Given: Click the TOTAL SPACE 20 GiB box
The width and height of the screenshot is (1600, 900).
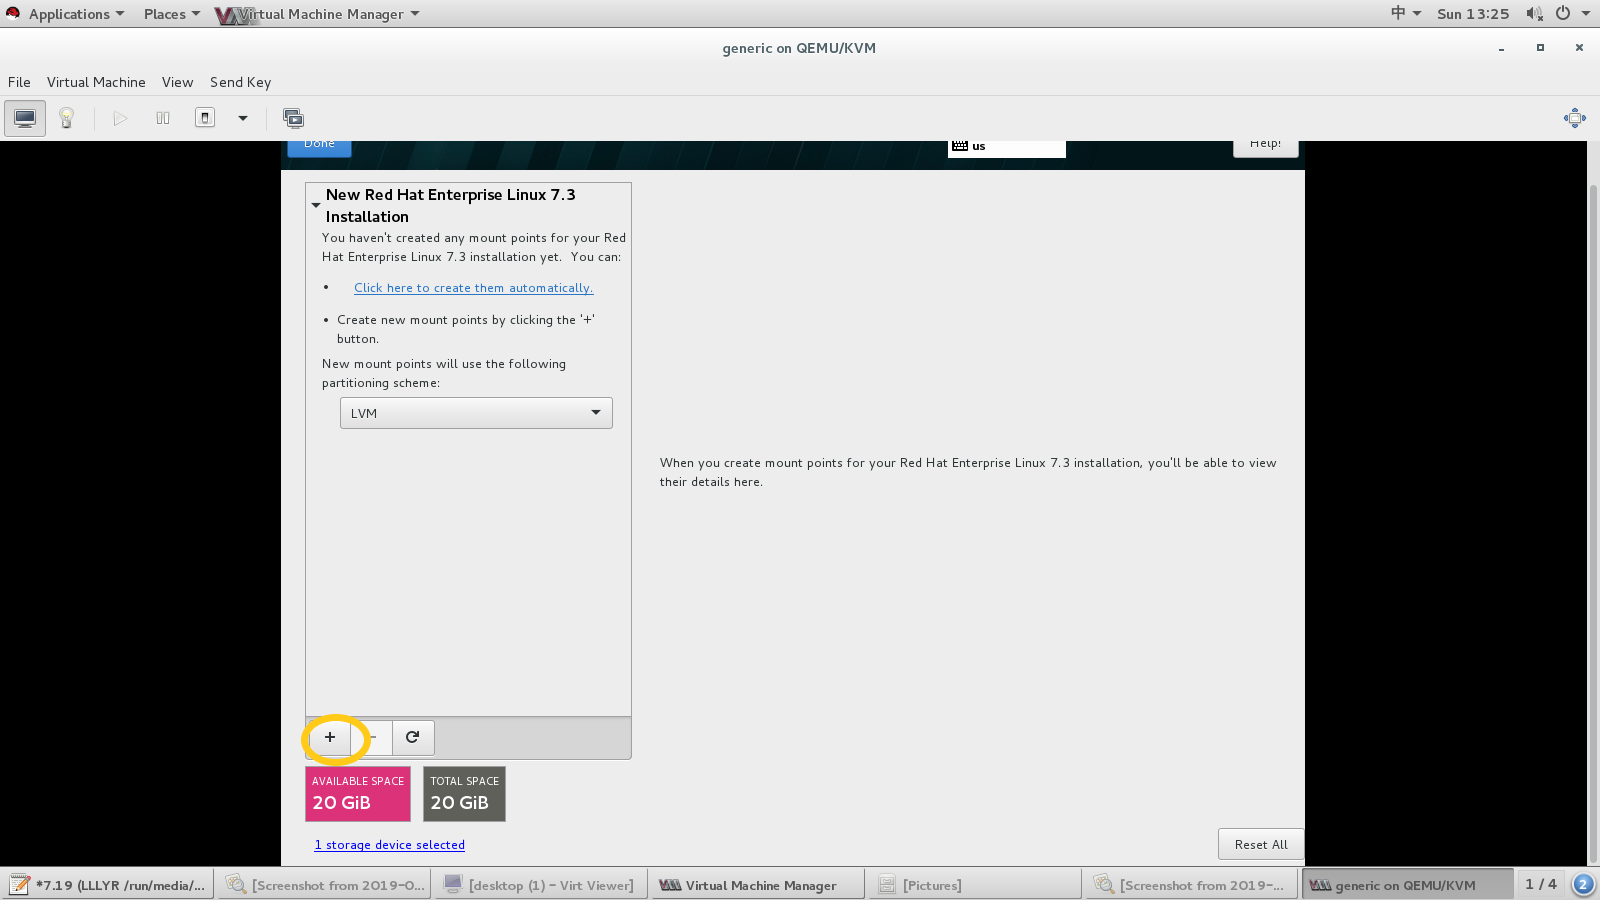Looking at the screenshot, I should pos(465,794).
